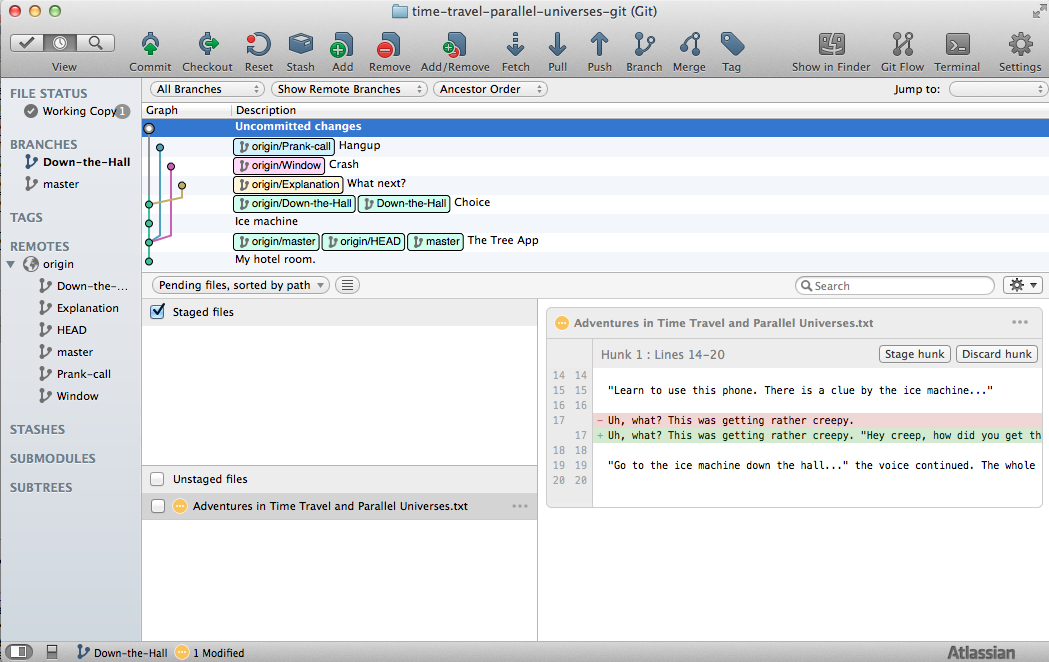Create a new branch with Branch icon

(x=644, y=45)
